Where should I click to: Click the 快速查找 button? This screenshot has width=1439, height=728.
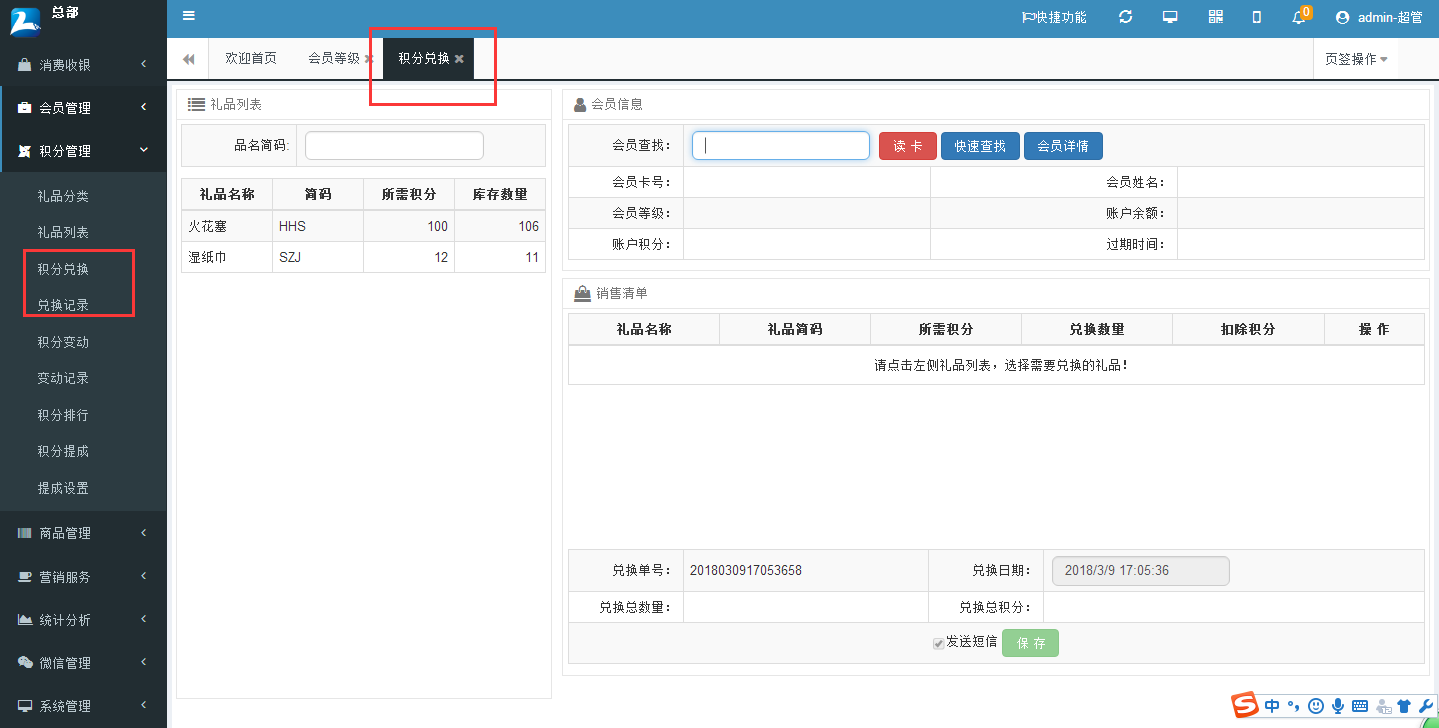point(979,146)
